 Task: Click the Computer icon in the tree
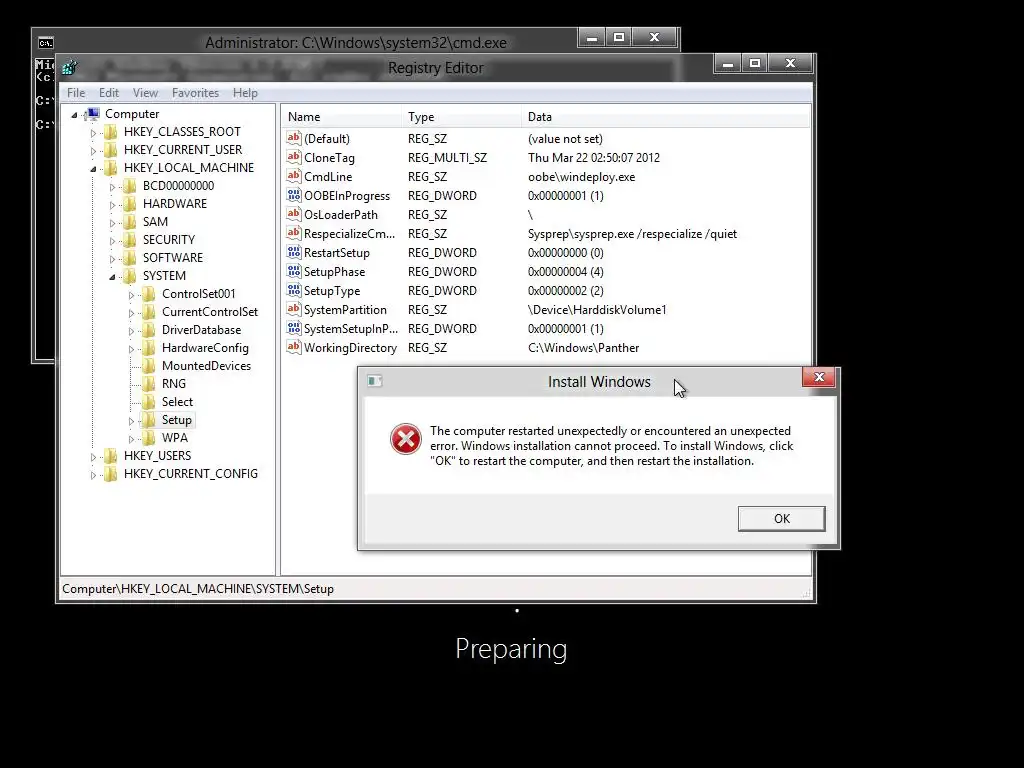(93, 114)
